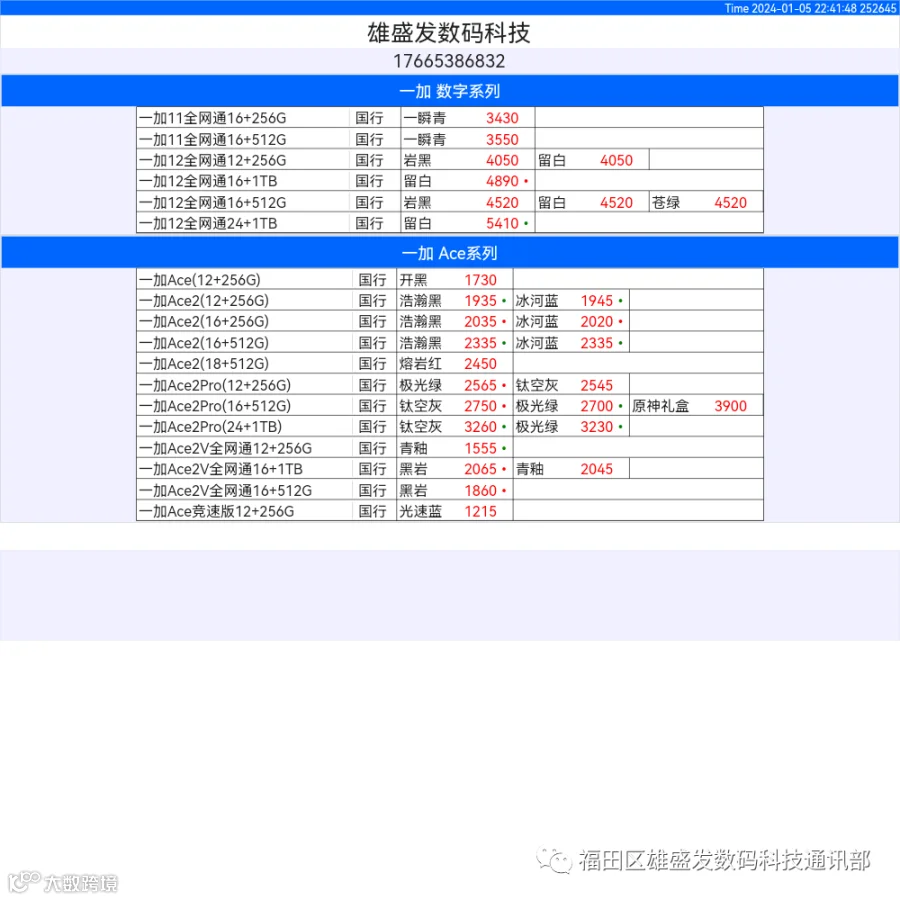This screenshot has height=900, width=900.
Task: Click 浩瀚黑 price 2335
Action: [480, 343]
